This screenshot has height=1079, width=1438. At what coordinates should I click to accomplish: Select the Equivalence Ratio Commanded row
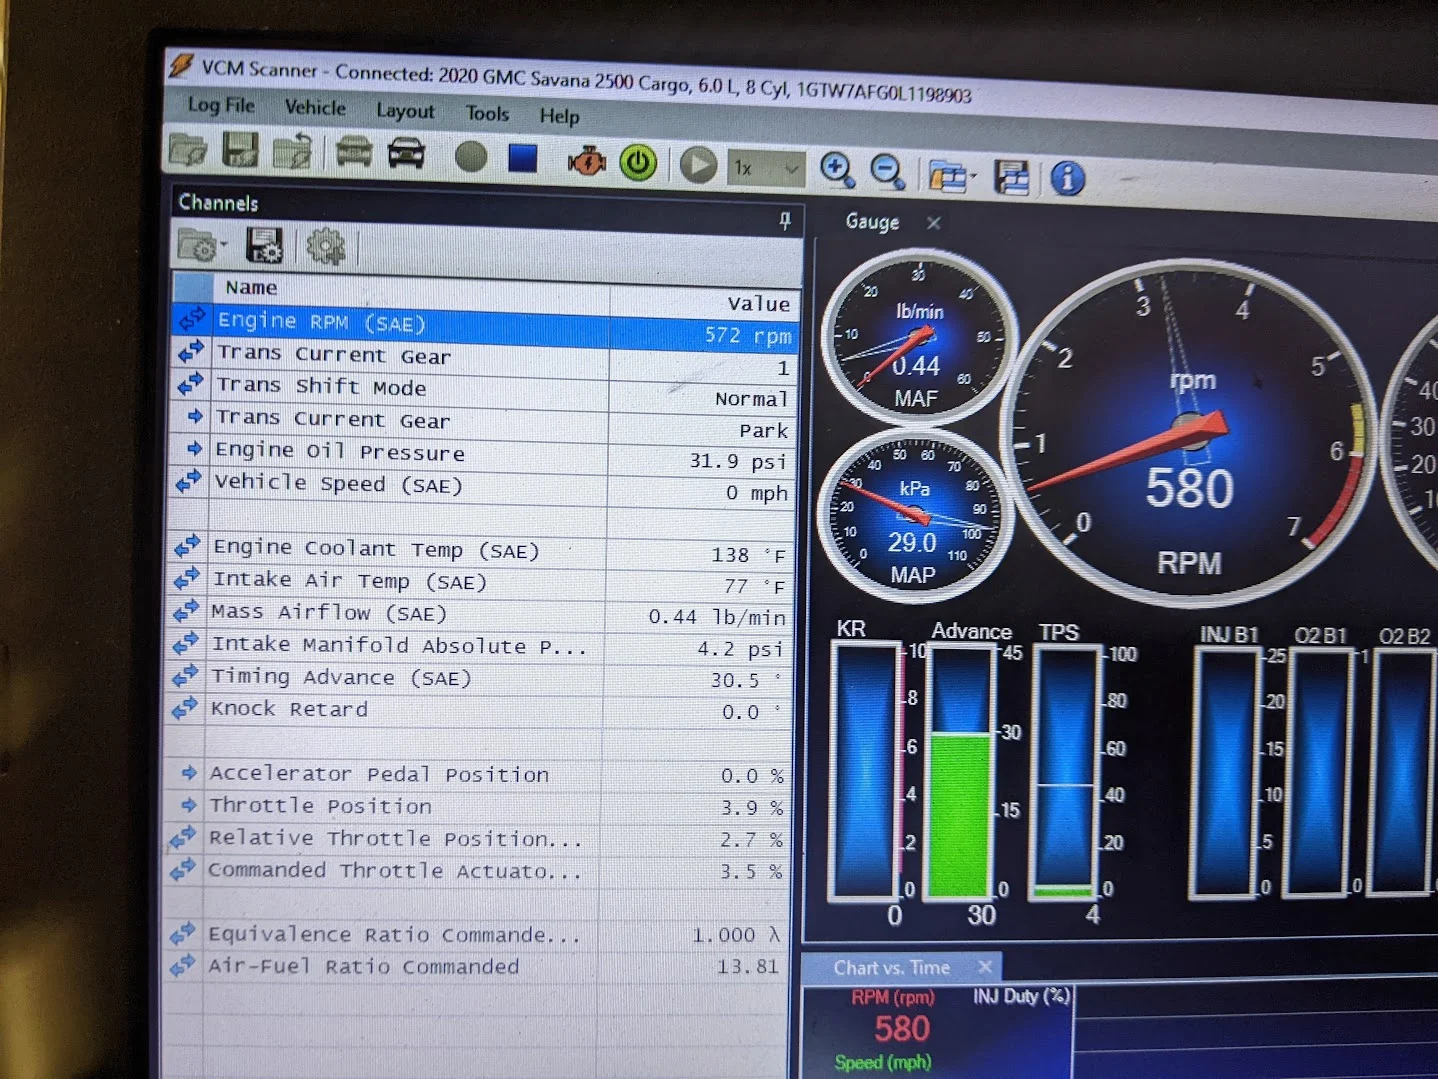click(x=473, y=934)
